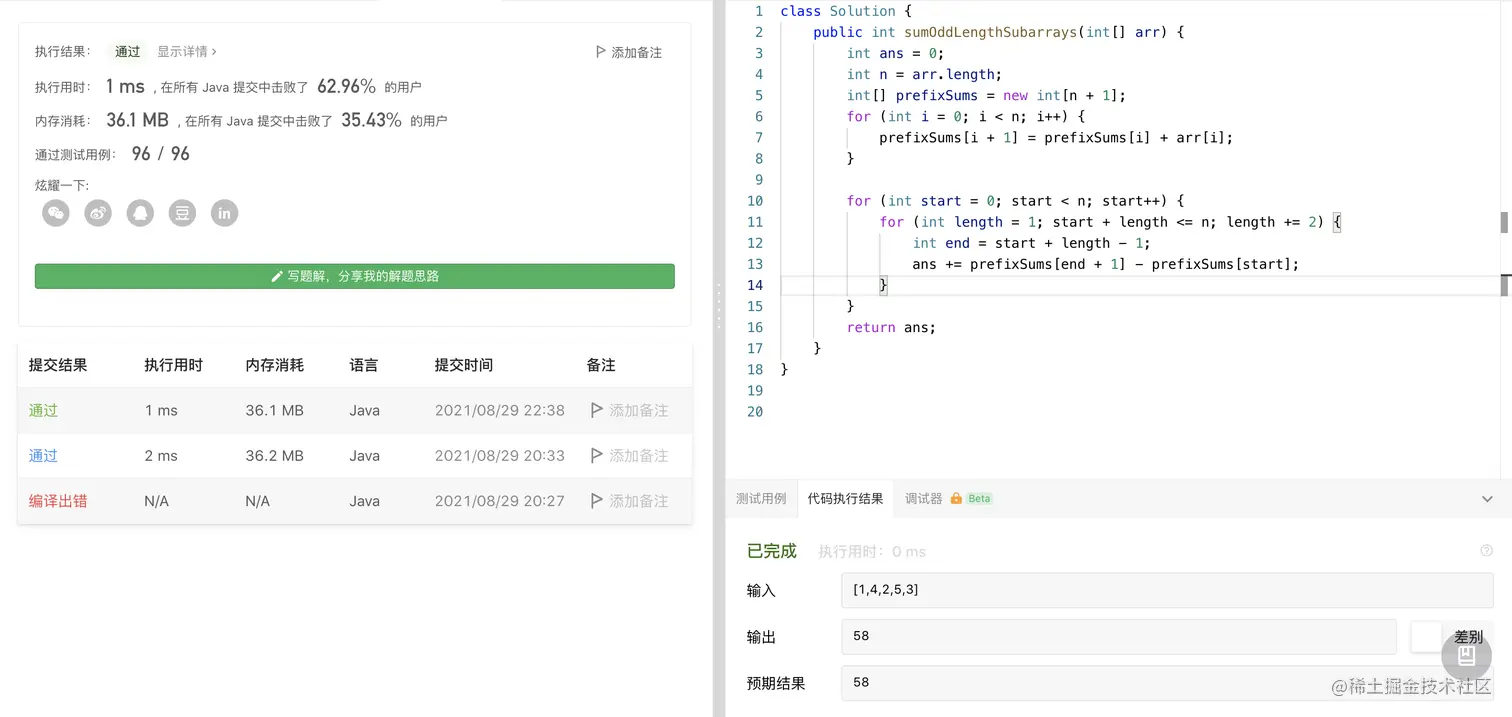Click the 提交结果 column header
The image size is (1512, 717).
[x=58, y=365]
